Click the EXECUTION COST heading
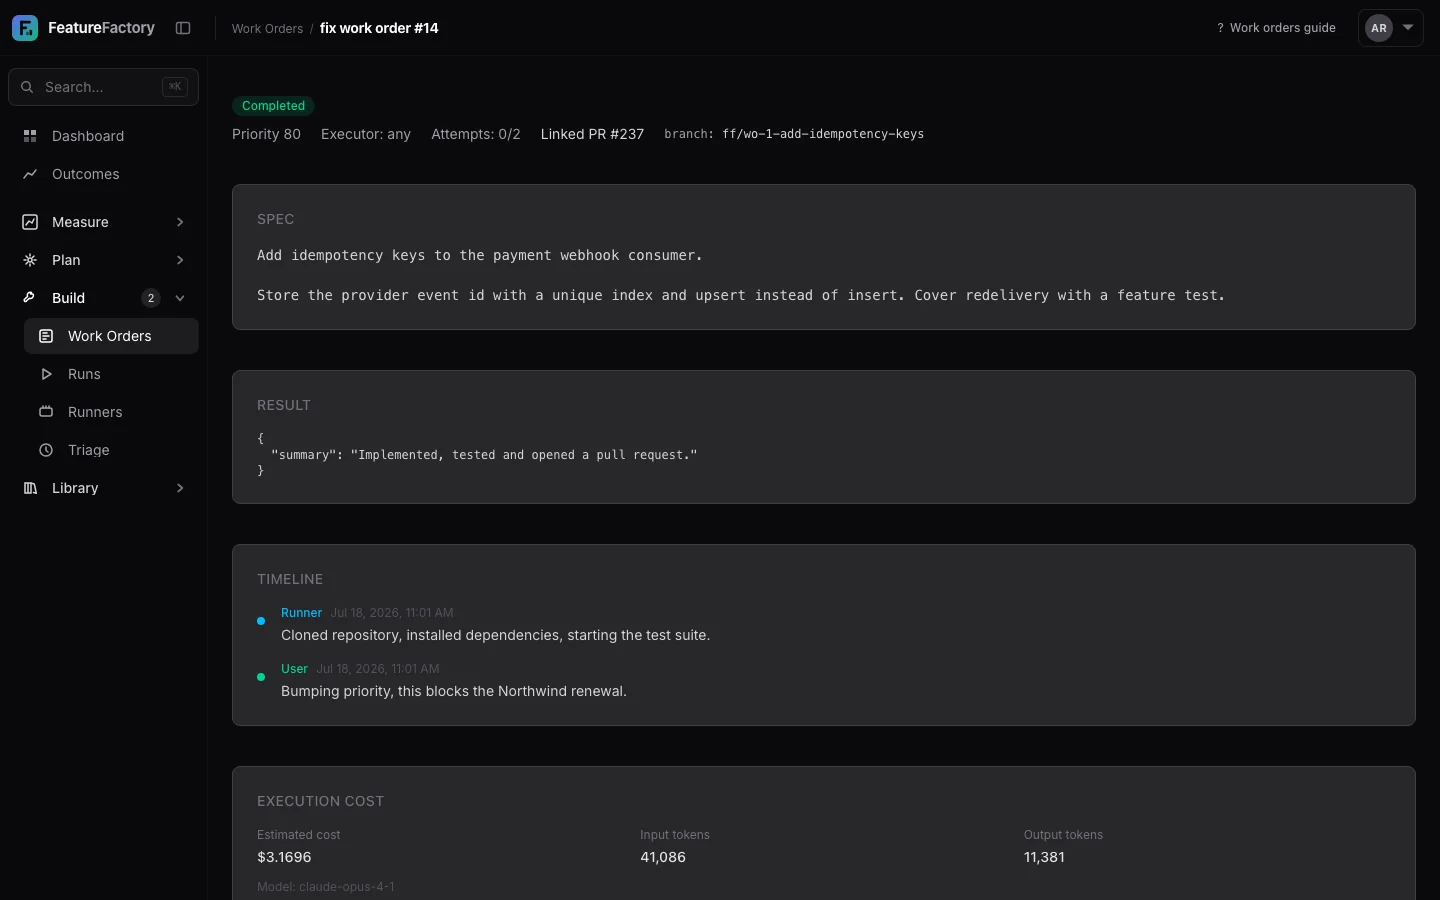 [x=320, y=801]
